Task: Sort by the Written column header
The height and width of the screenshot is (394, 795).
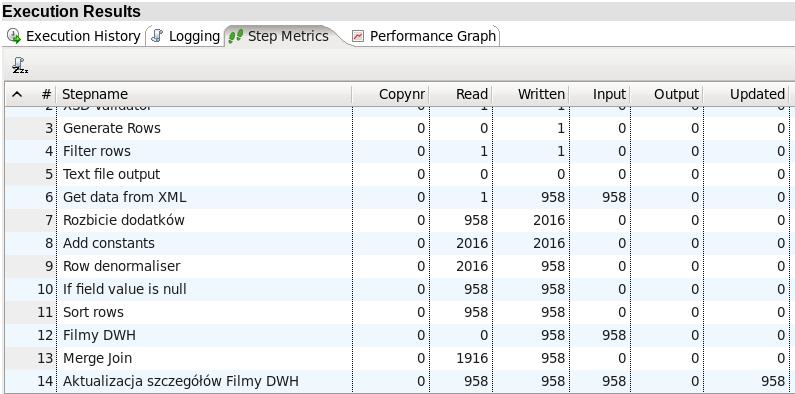Action: [531, 94]
